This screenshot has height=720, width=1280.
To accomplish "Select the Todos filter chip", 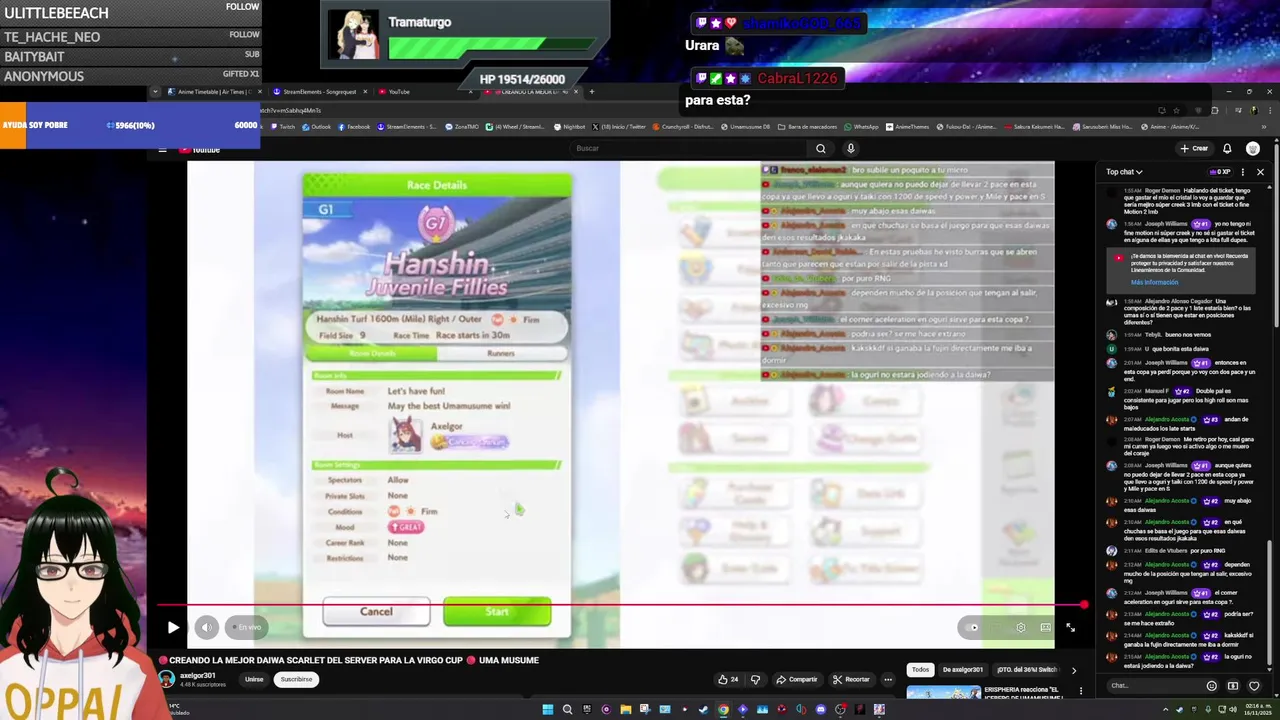I will (921, 669).
